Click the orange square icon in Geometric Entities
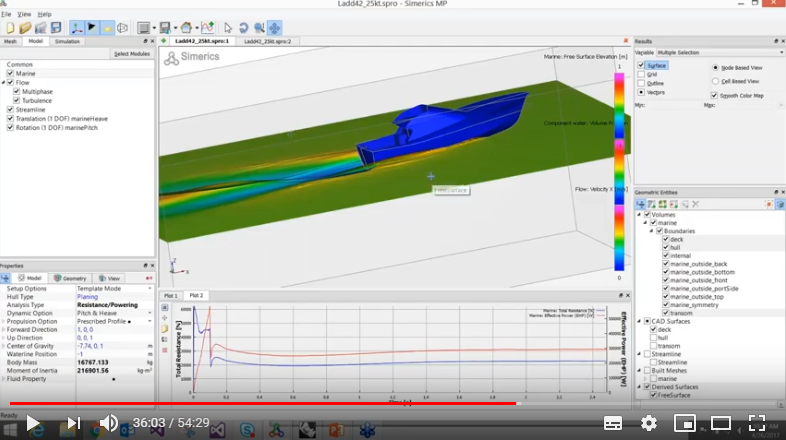Screen dimensions: 786x440 click(768, 204)
